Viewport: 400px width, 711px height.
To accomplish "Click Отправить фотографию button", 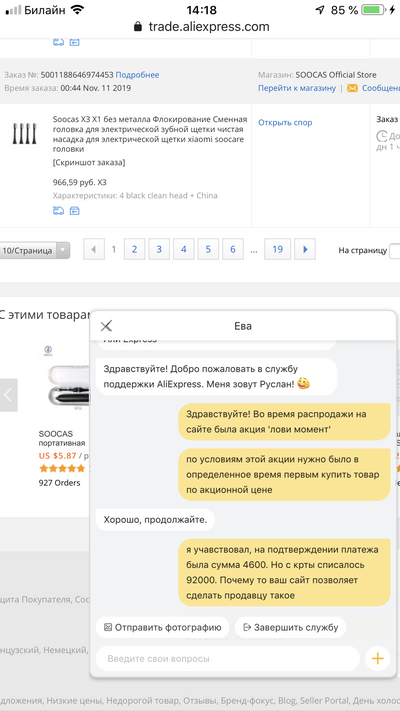I will (x=162, y=628).
